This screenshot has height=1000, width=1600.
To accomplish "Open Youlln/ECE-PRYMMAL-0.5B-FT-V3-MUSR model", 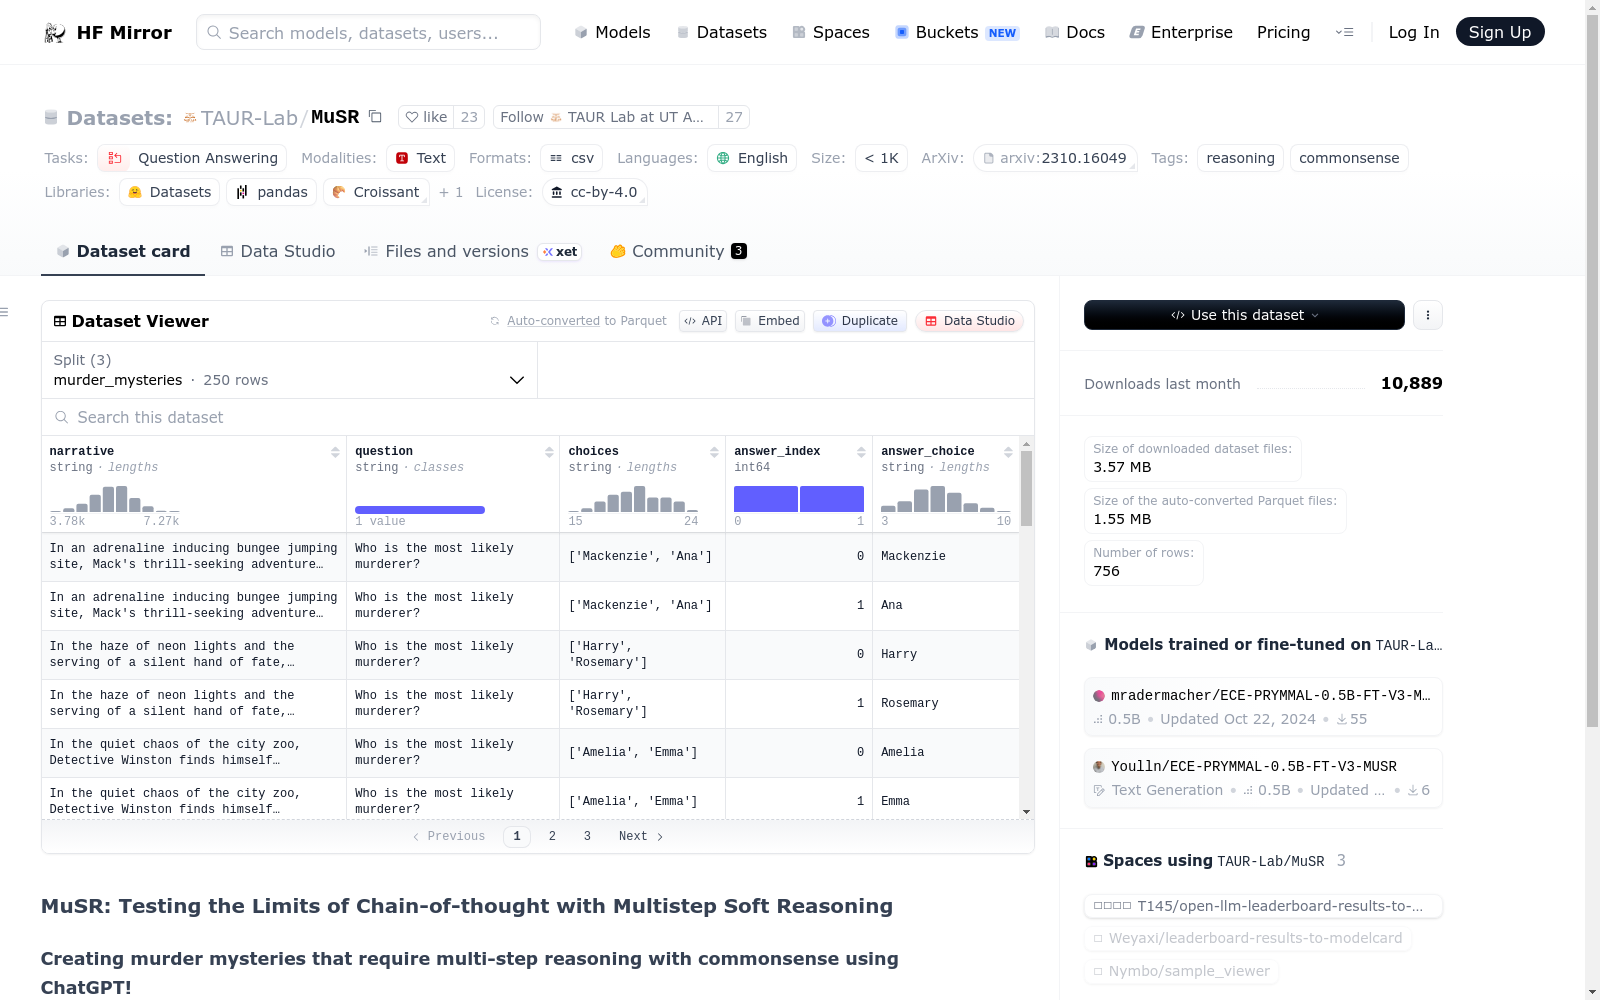I will pos(1263,778).
